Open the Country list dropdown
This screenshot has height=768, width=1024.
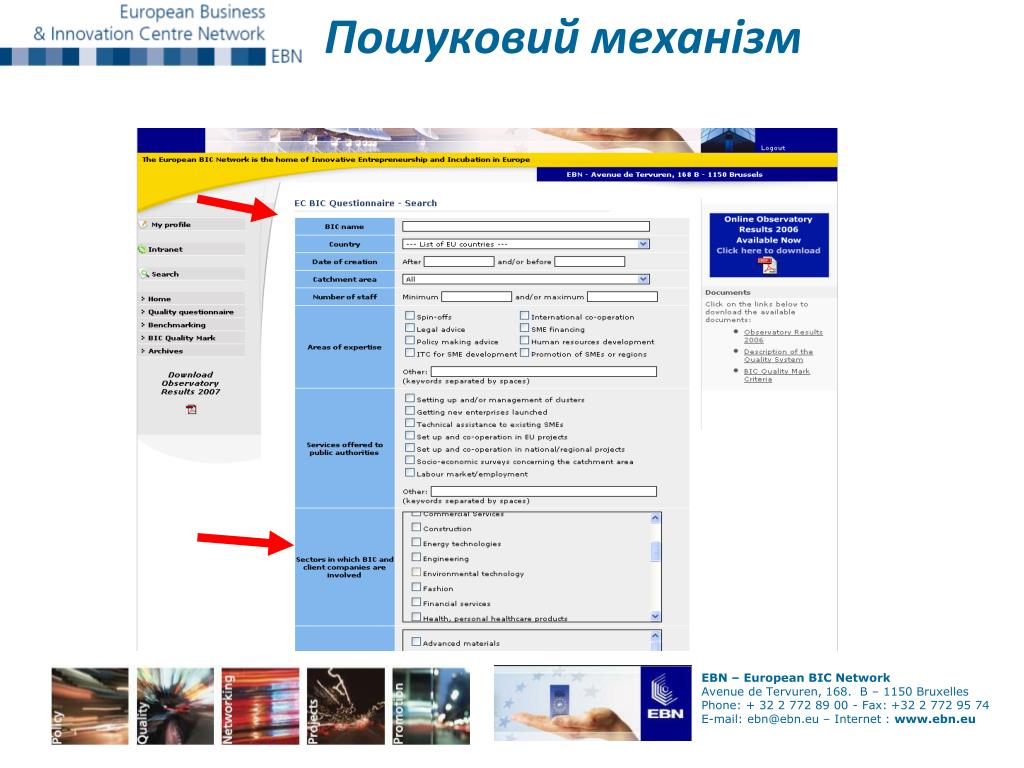click(x=526, y=244)
